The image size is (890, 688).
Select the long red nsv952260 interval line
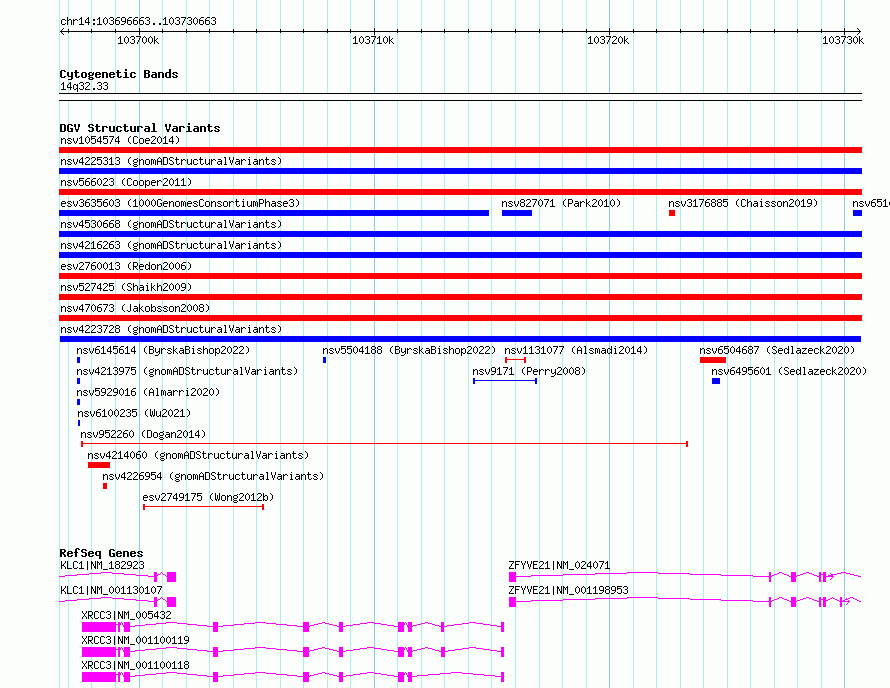tap(384, 444)
